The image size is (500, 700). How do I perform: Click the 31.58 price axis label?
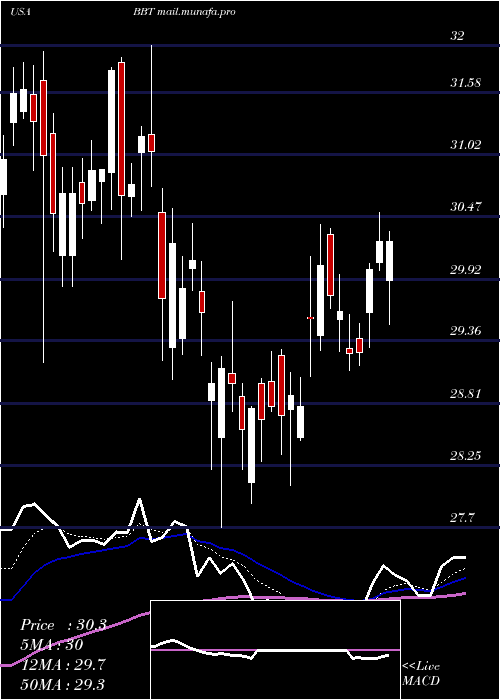click(x=465, y=83)
